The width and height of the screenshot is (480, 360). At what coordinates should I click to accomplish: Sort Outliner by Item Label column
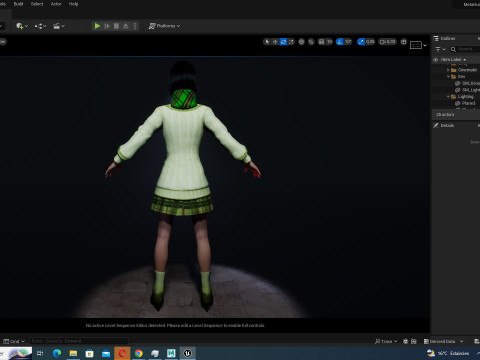click(453, 60)
